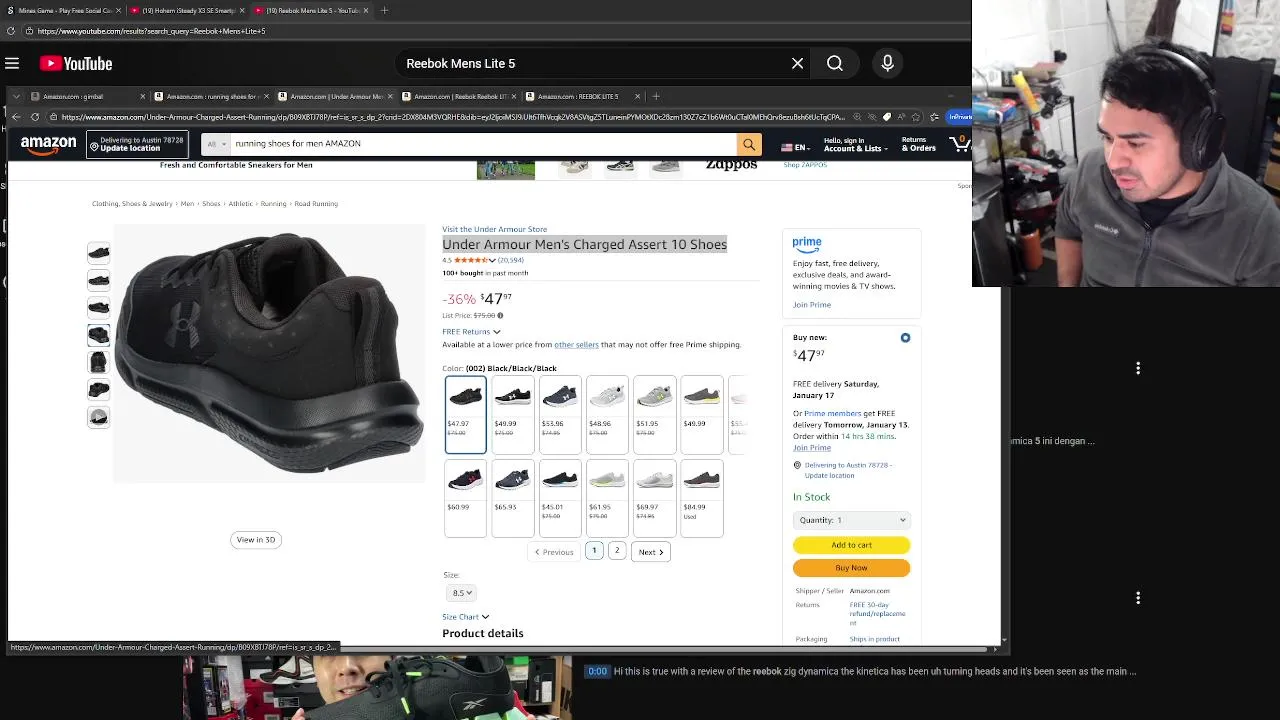Switch to Amazon Reebok tab
The width and height of the screenshot is (1280, 720).
pyautogui.click(x=460, y=96)
